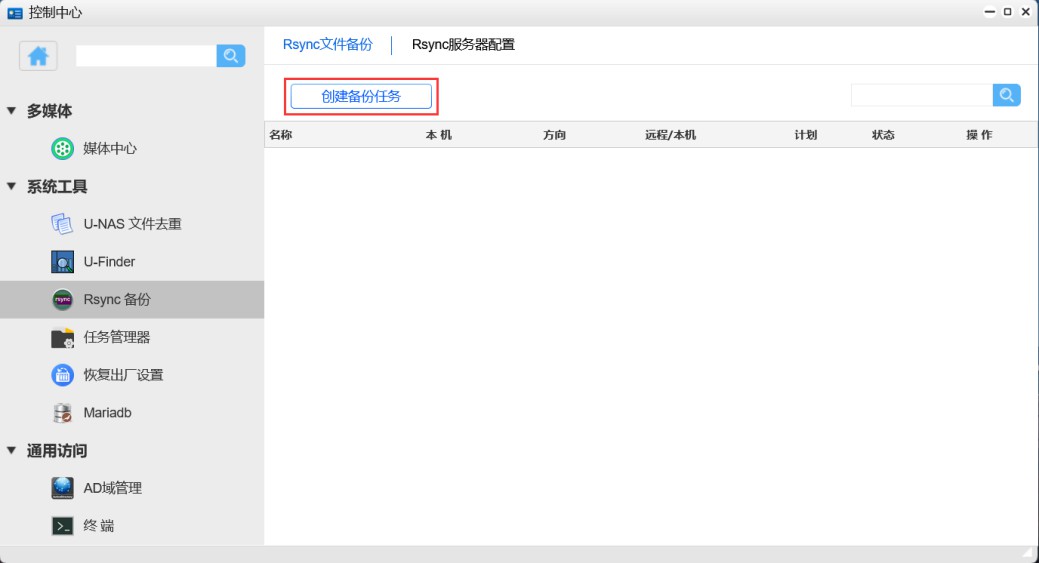Open the AD域管理 icon
This screenshot has width=1039, height=563.
(x=62, y=488)
